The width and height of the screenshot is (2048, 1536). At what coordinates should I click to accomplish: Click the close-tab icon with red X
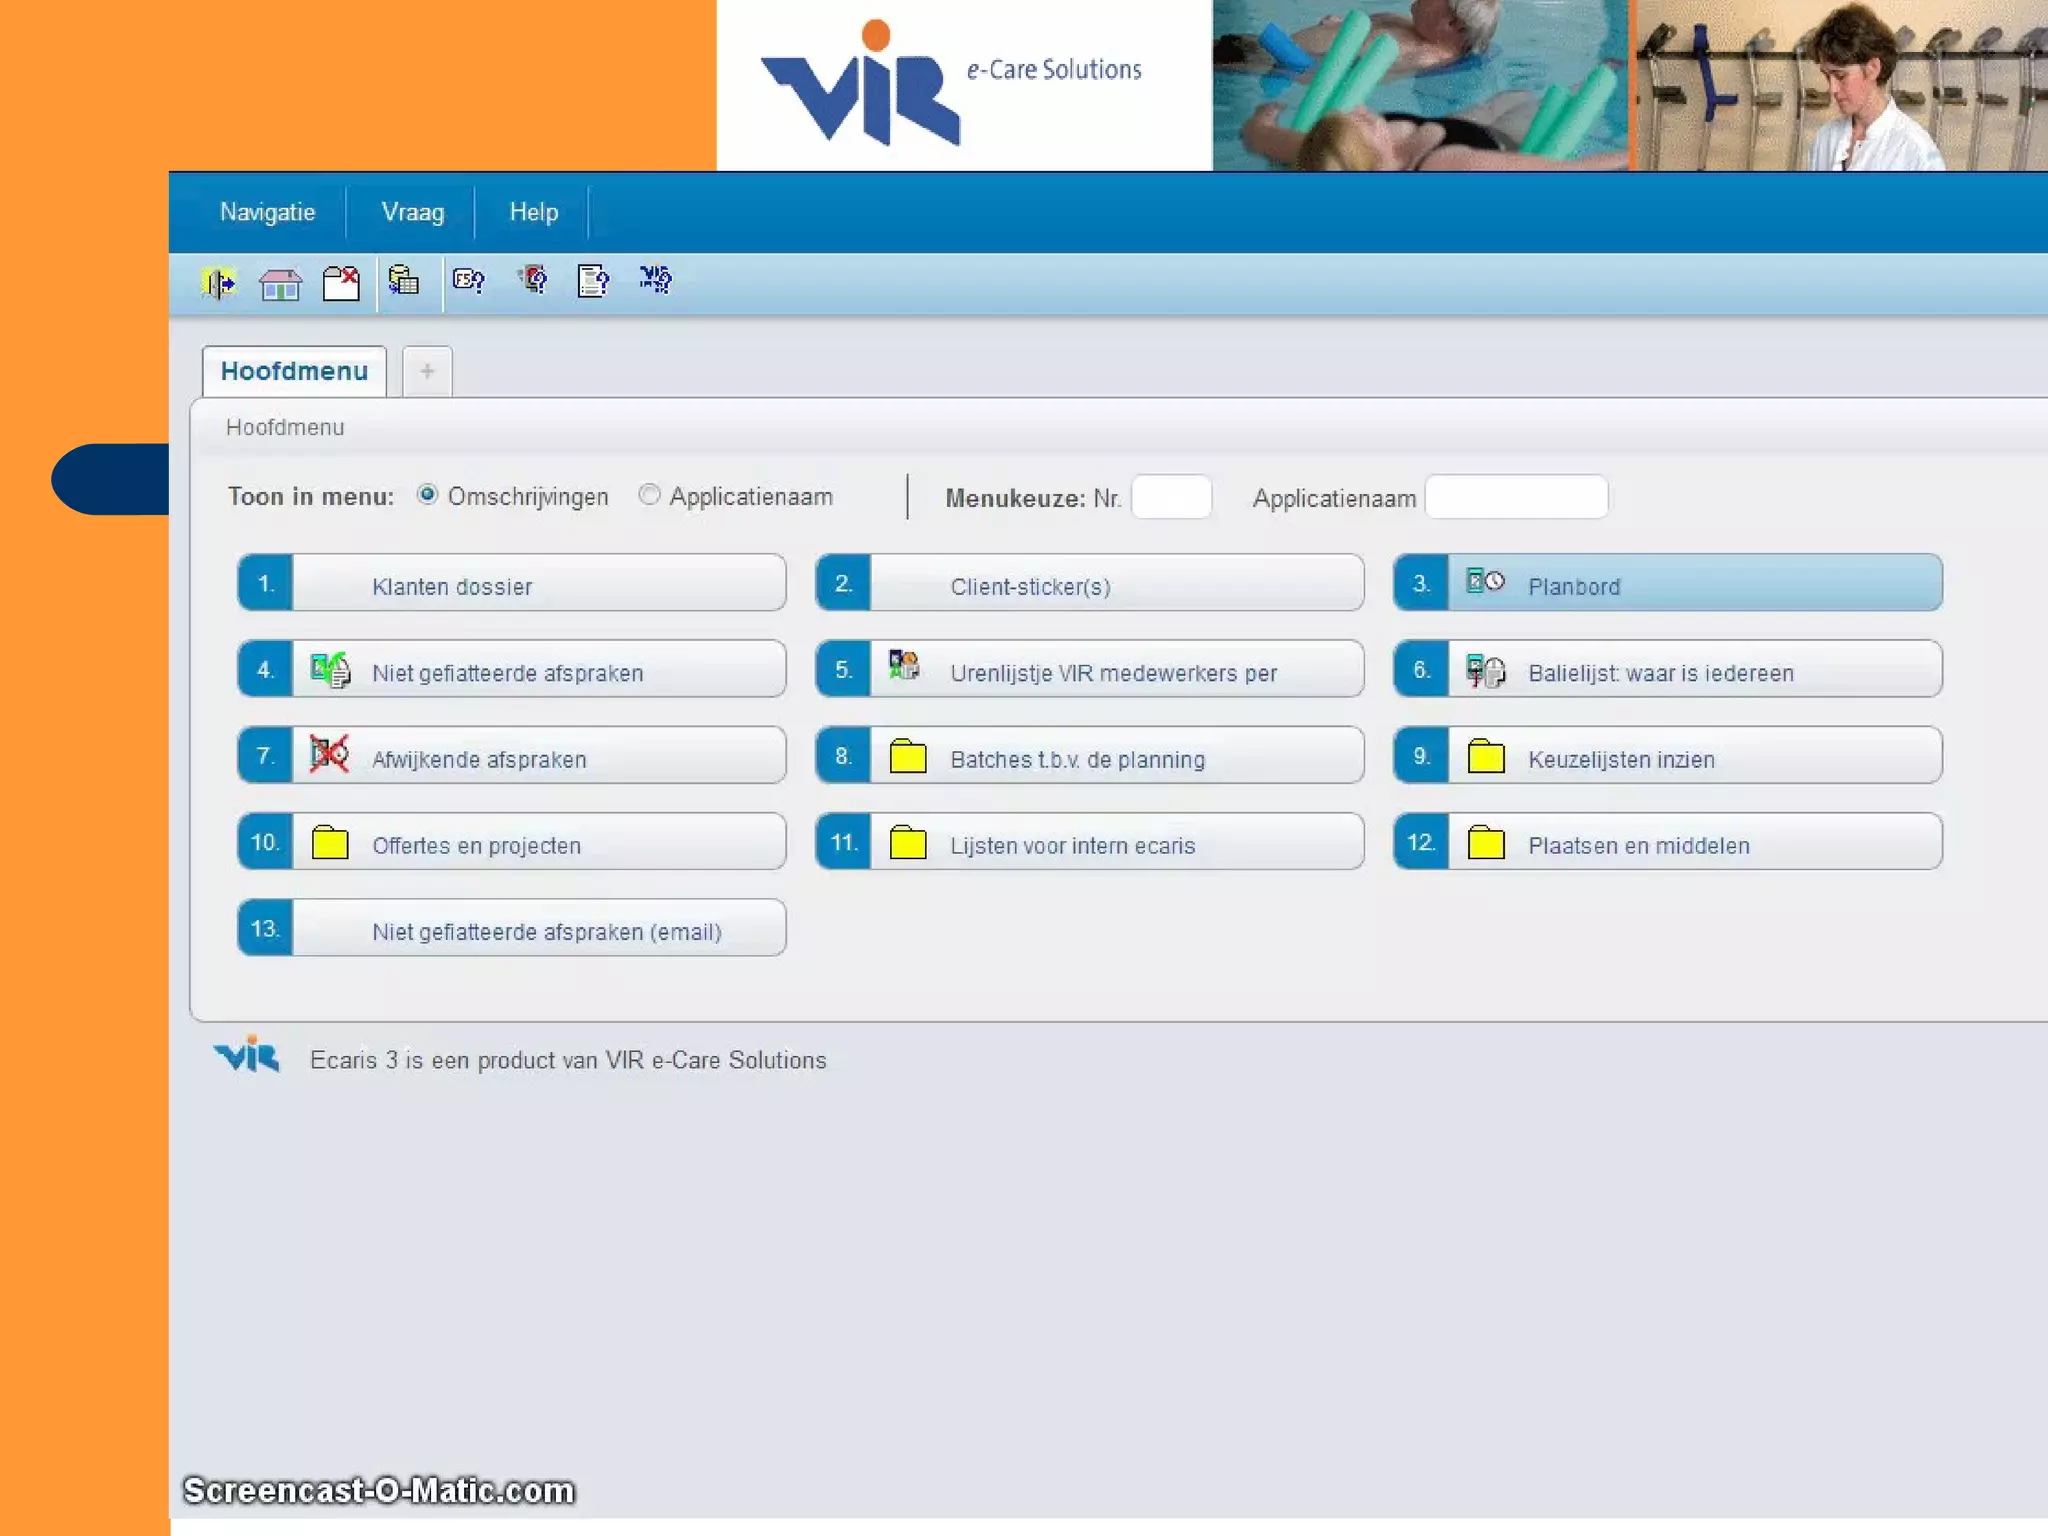341,283
